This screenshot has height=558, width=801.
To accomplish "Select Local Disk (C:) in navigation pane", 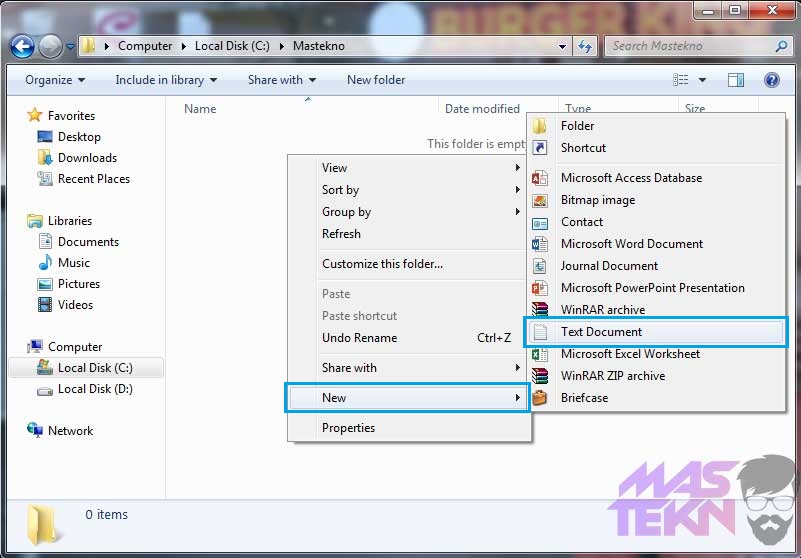I will (86, 368).
